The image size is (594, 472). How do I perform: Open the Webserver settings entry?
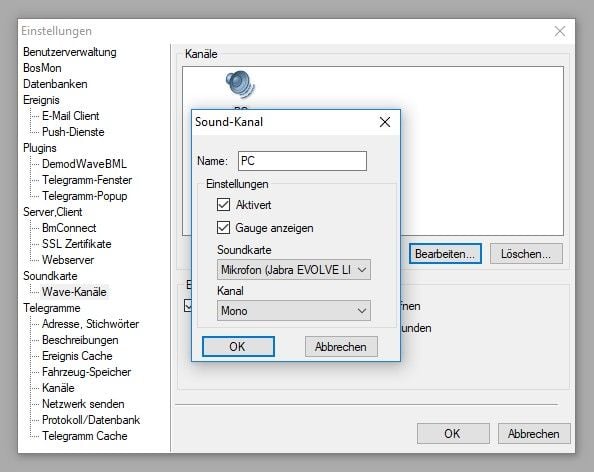tap(68, 260)
